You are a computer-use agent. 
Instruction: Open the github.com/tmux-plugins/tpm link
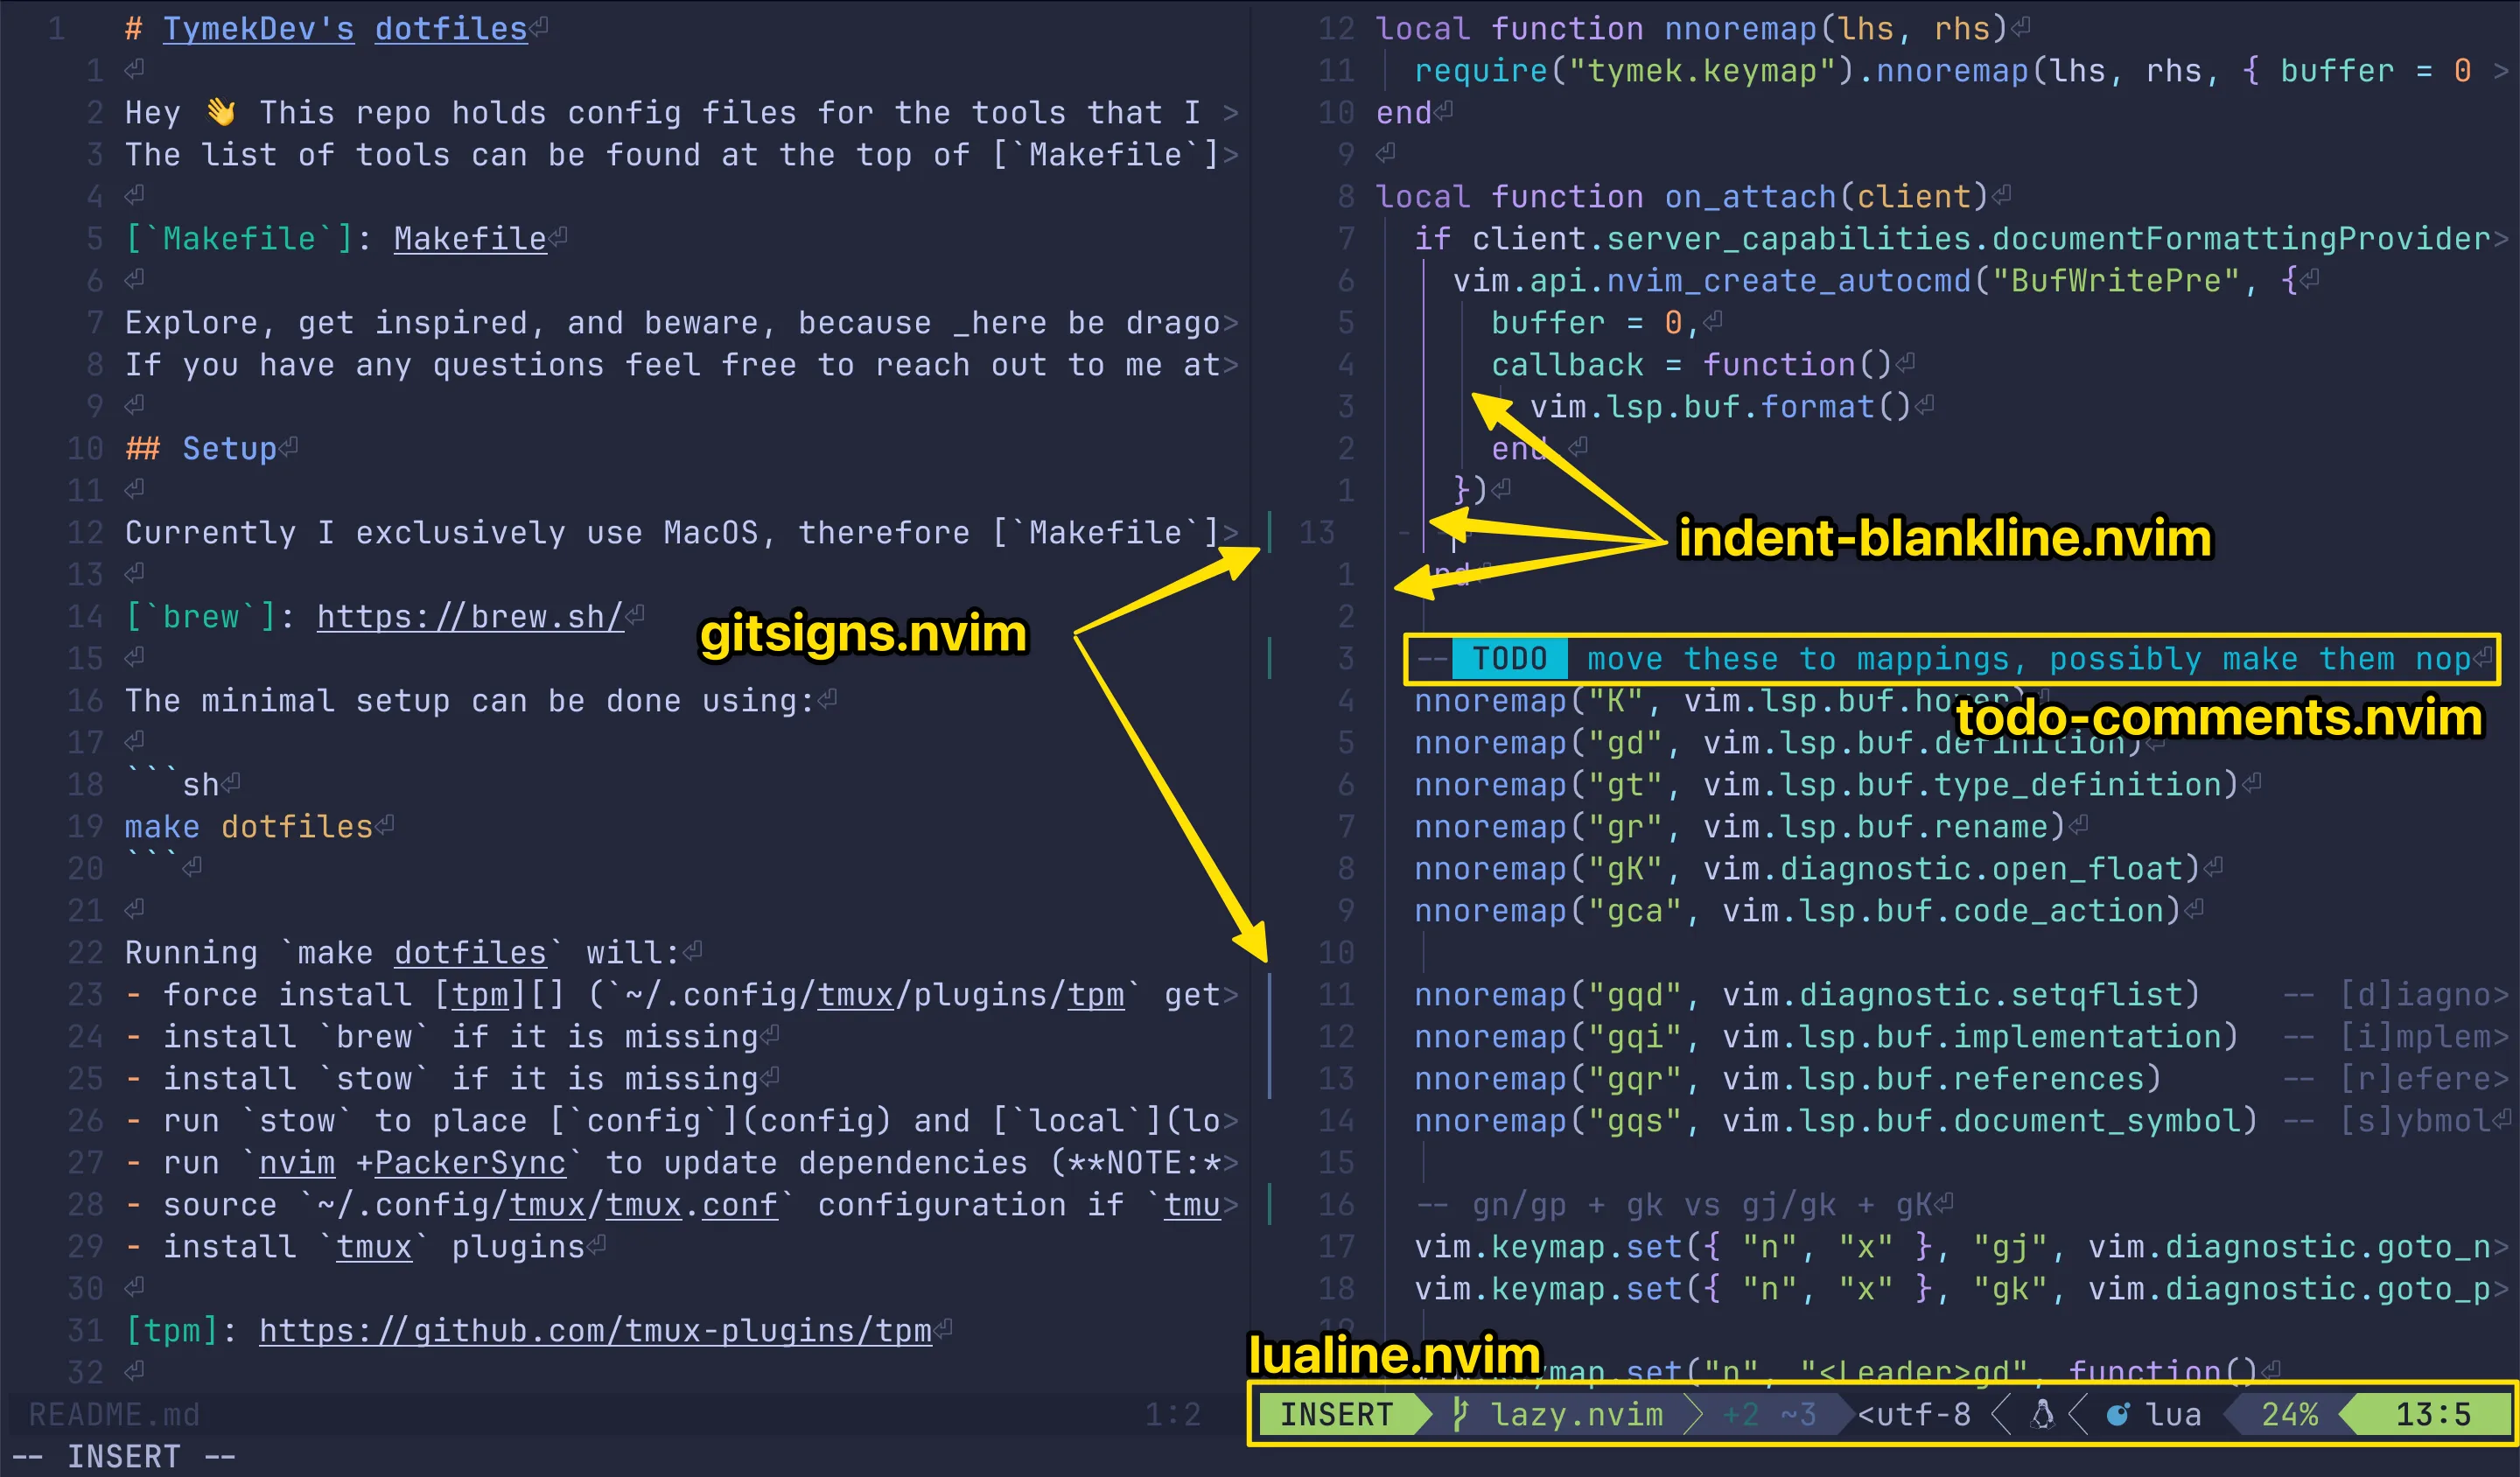click(x=595, y=1330)
